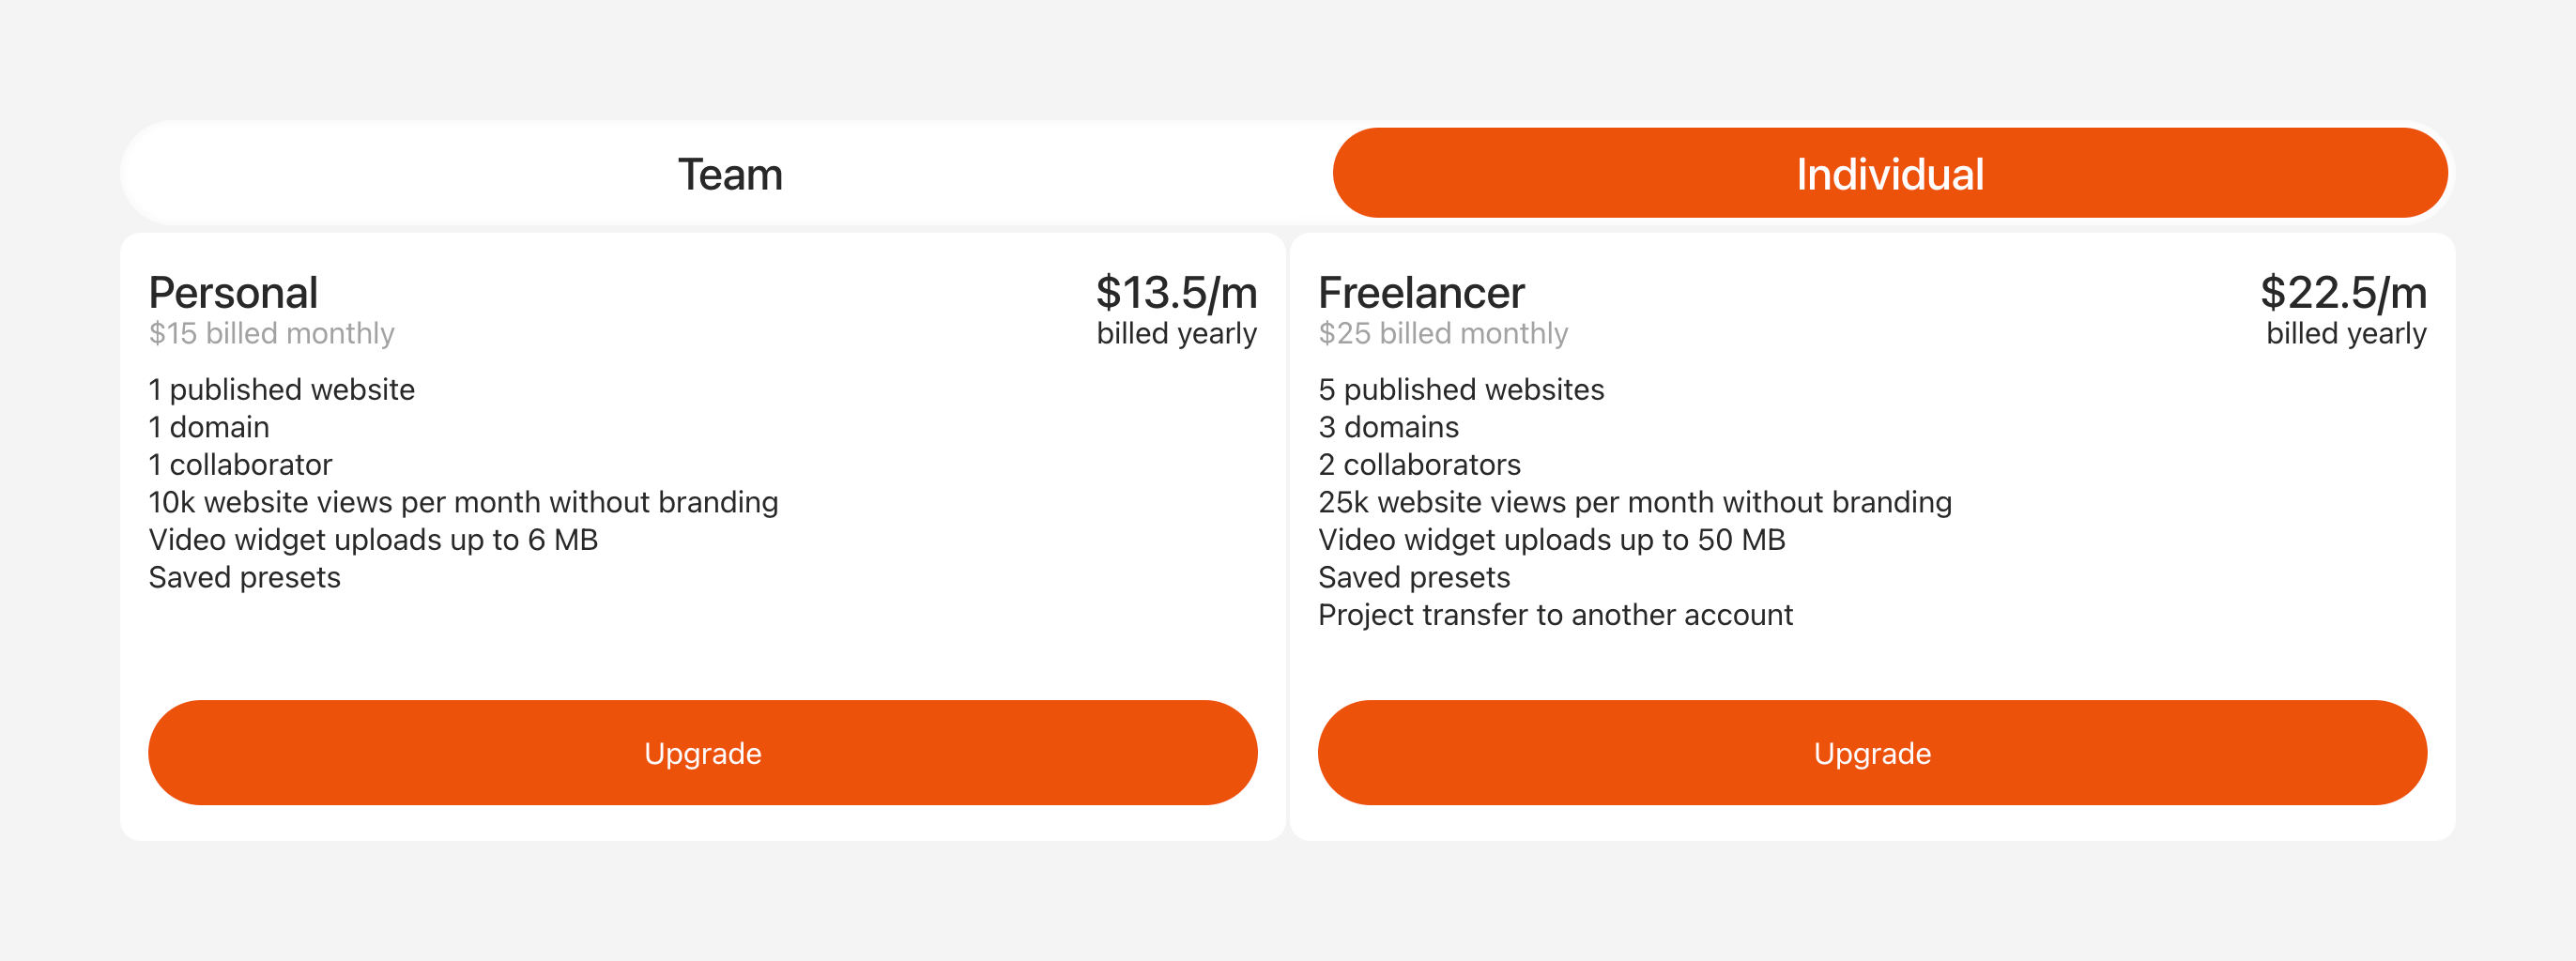This screenshot has width=2576, height=961.
Task: Click "Project transfer to another account"
Action: pos(1555,615)
